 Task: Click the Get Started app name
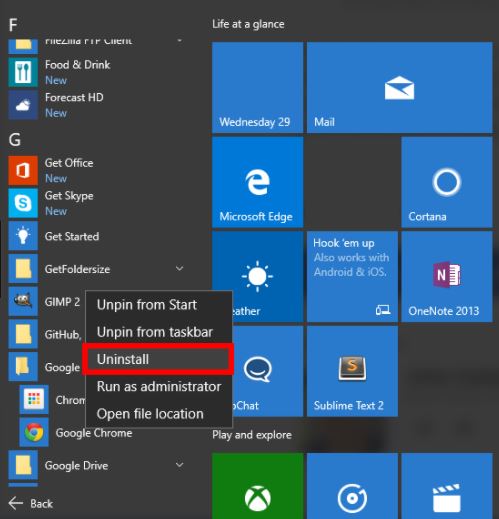click(x=72, y=236)
